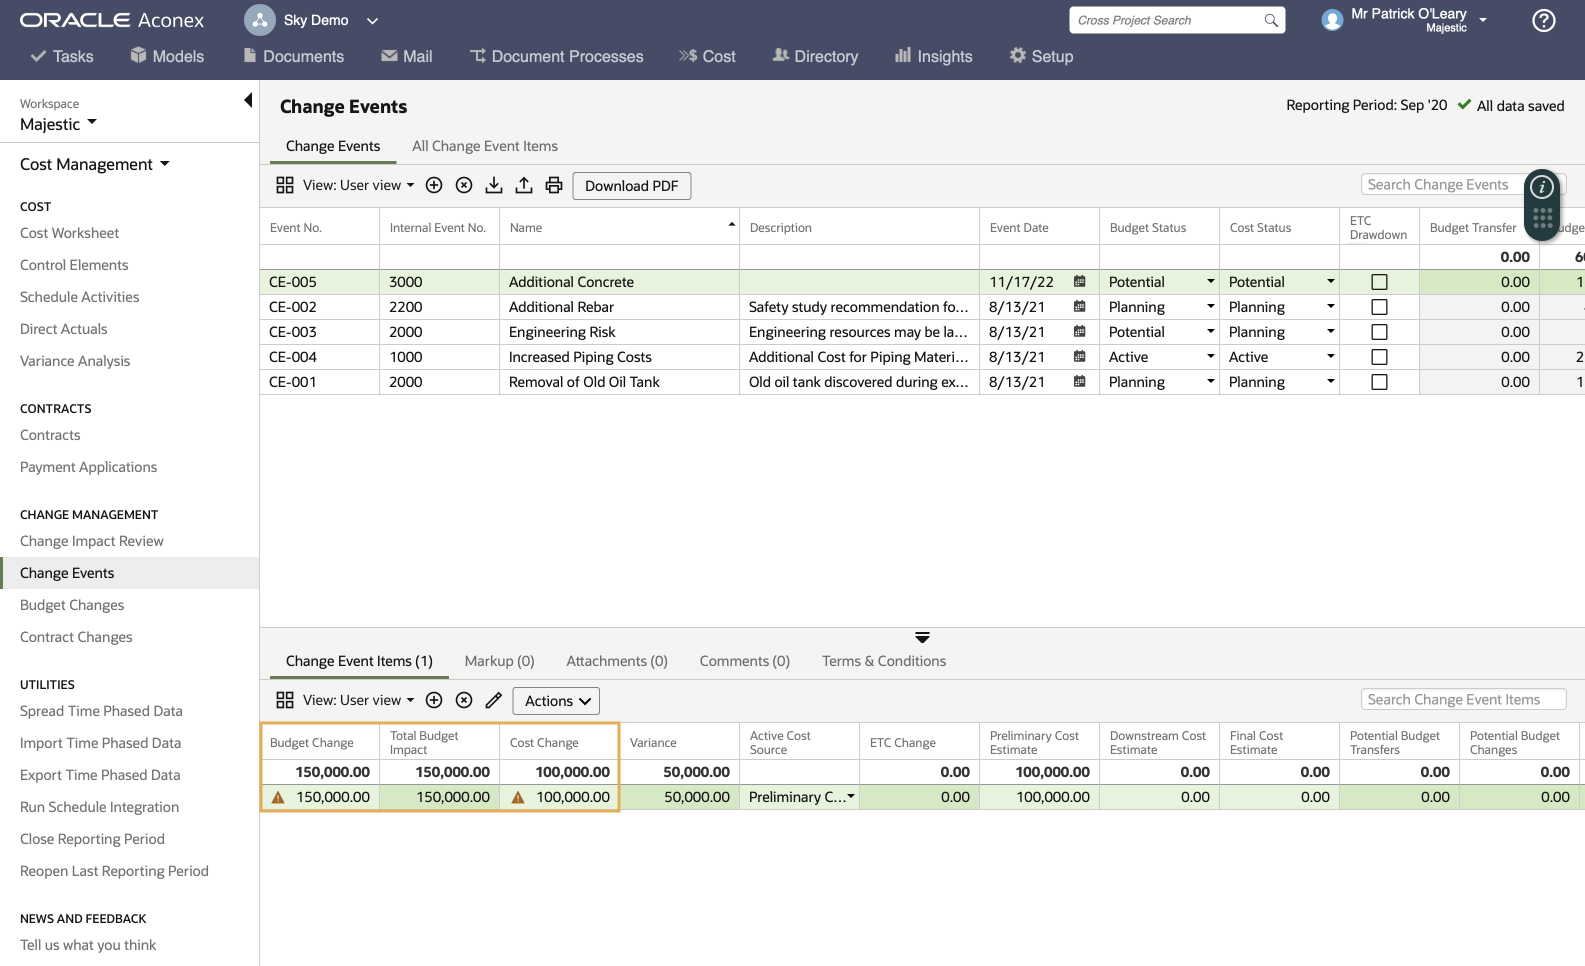The image size is (1585, 966).
Task: Open Budget Changes in the sidebar
Action: tap(72, 605)
